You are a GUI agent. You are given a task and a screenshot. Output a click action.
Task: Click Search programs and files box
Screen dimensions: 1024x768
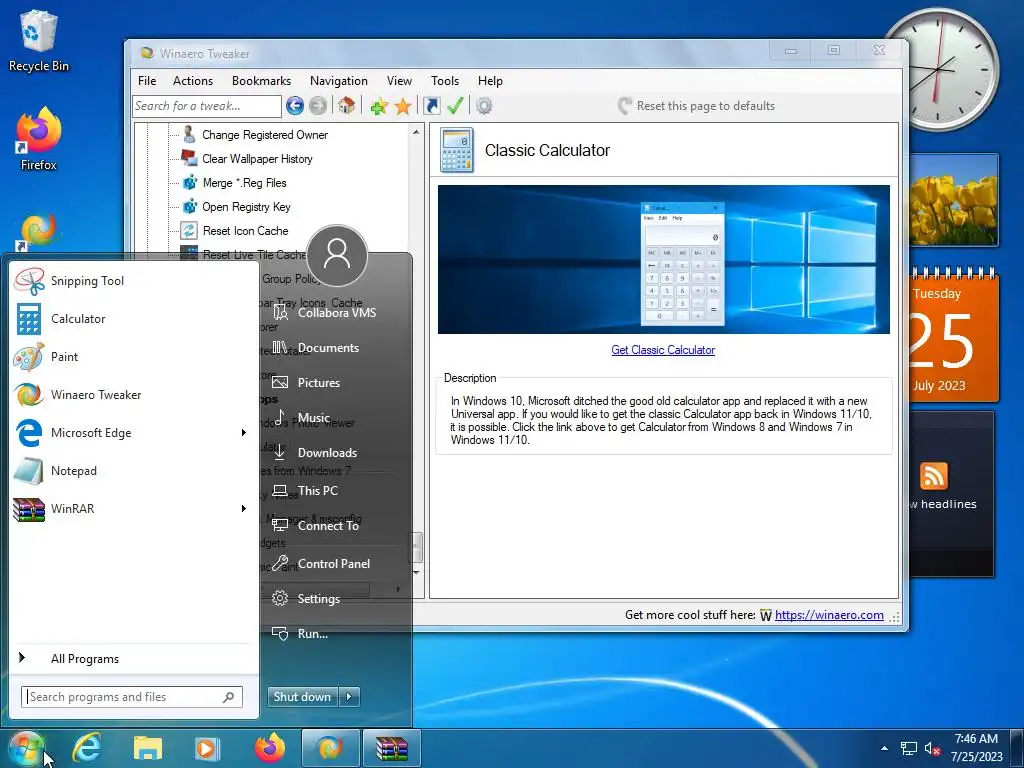pyautogui.click(x=131, y=697)
